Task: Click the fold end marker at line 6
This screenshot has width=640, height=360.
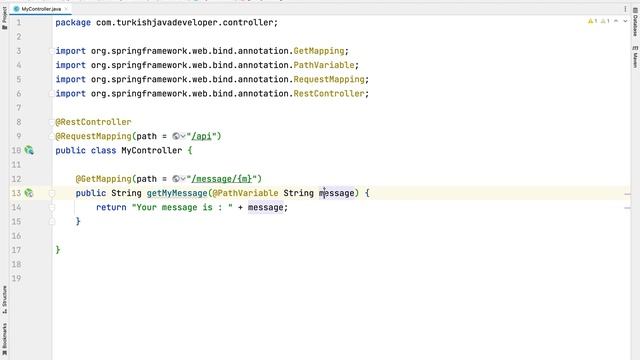Action: (52, 94)
